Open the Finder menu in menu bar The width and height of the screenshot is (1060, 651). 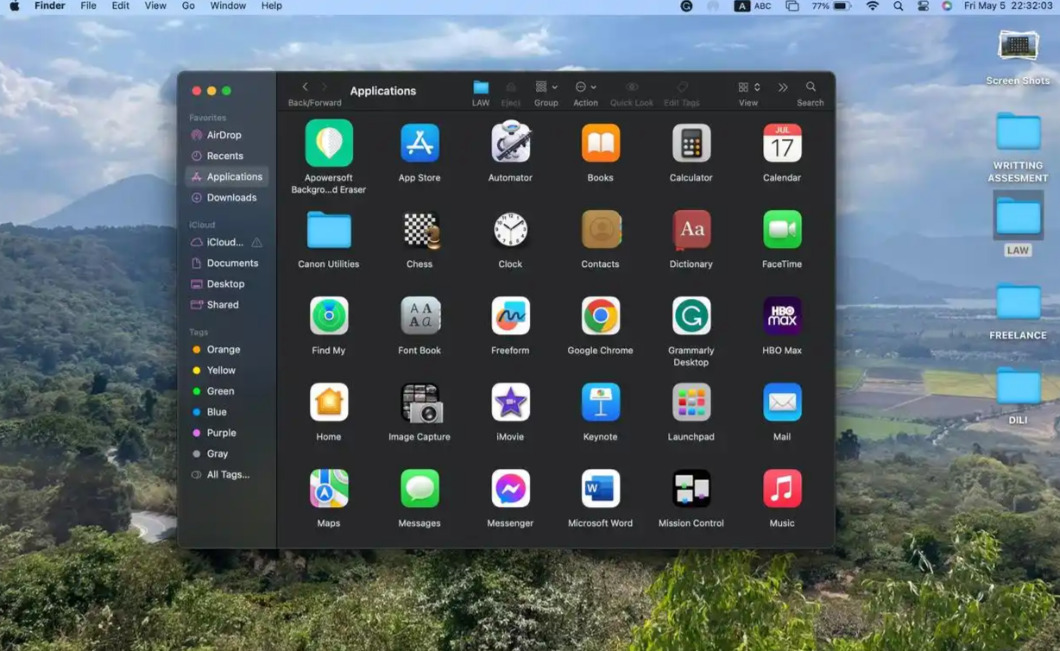(x=49, y=6)
